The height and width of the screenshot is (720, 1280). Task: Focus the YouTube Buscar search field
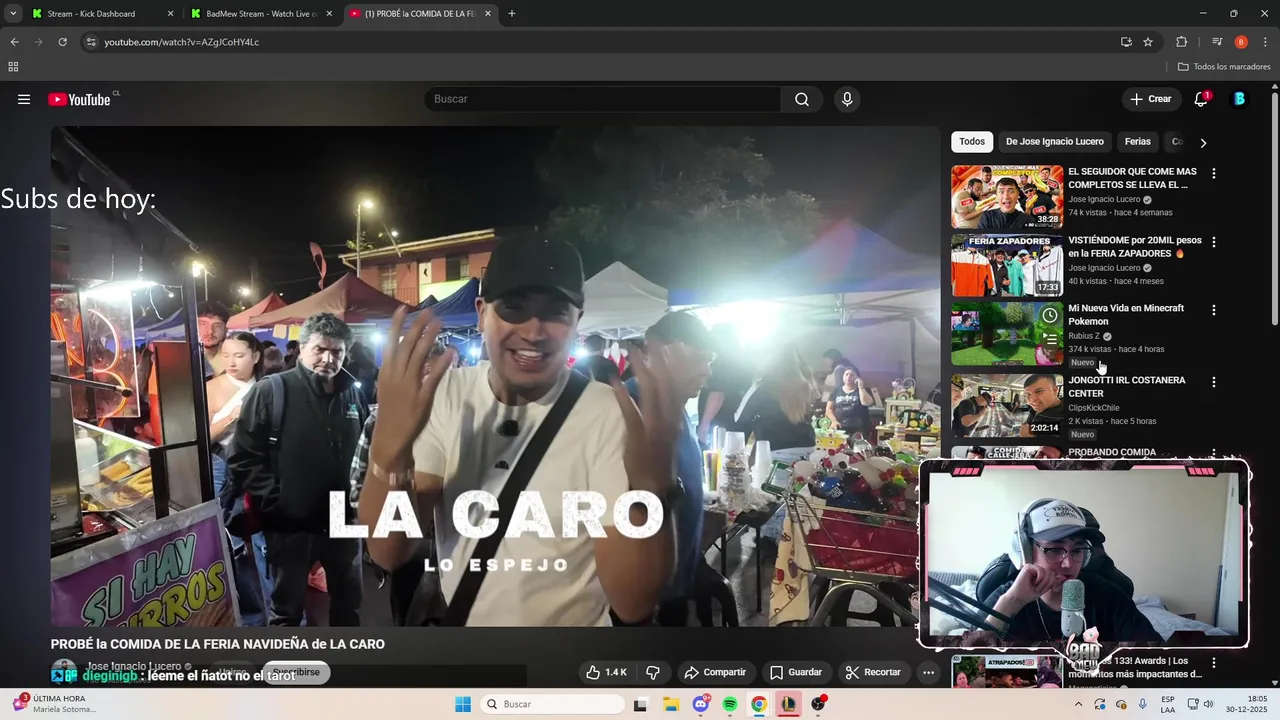click(x=603, y=99)
